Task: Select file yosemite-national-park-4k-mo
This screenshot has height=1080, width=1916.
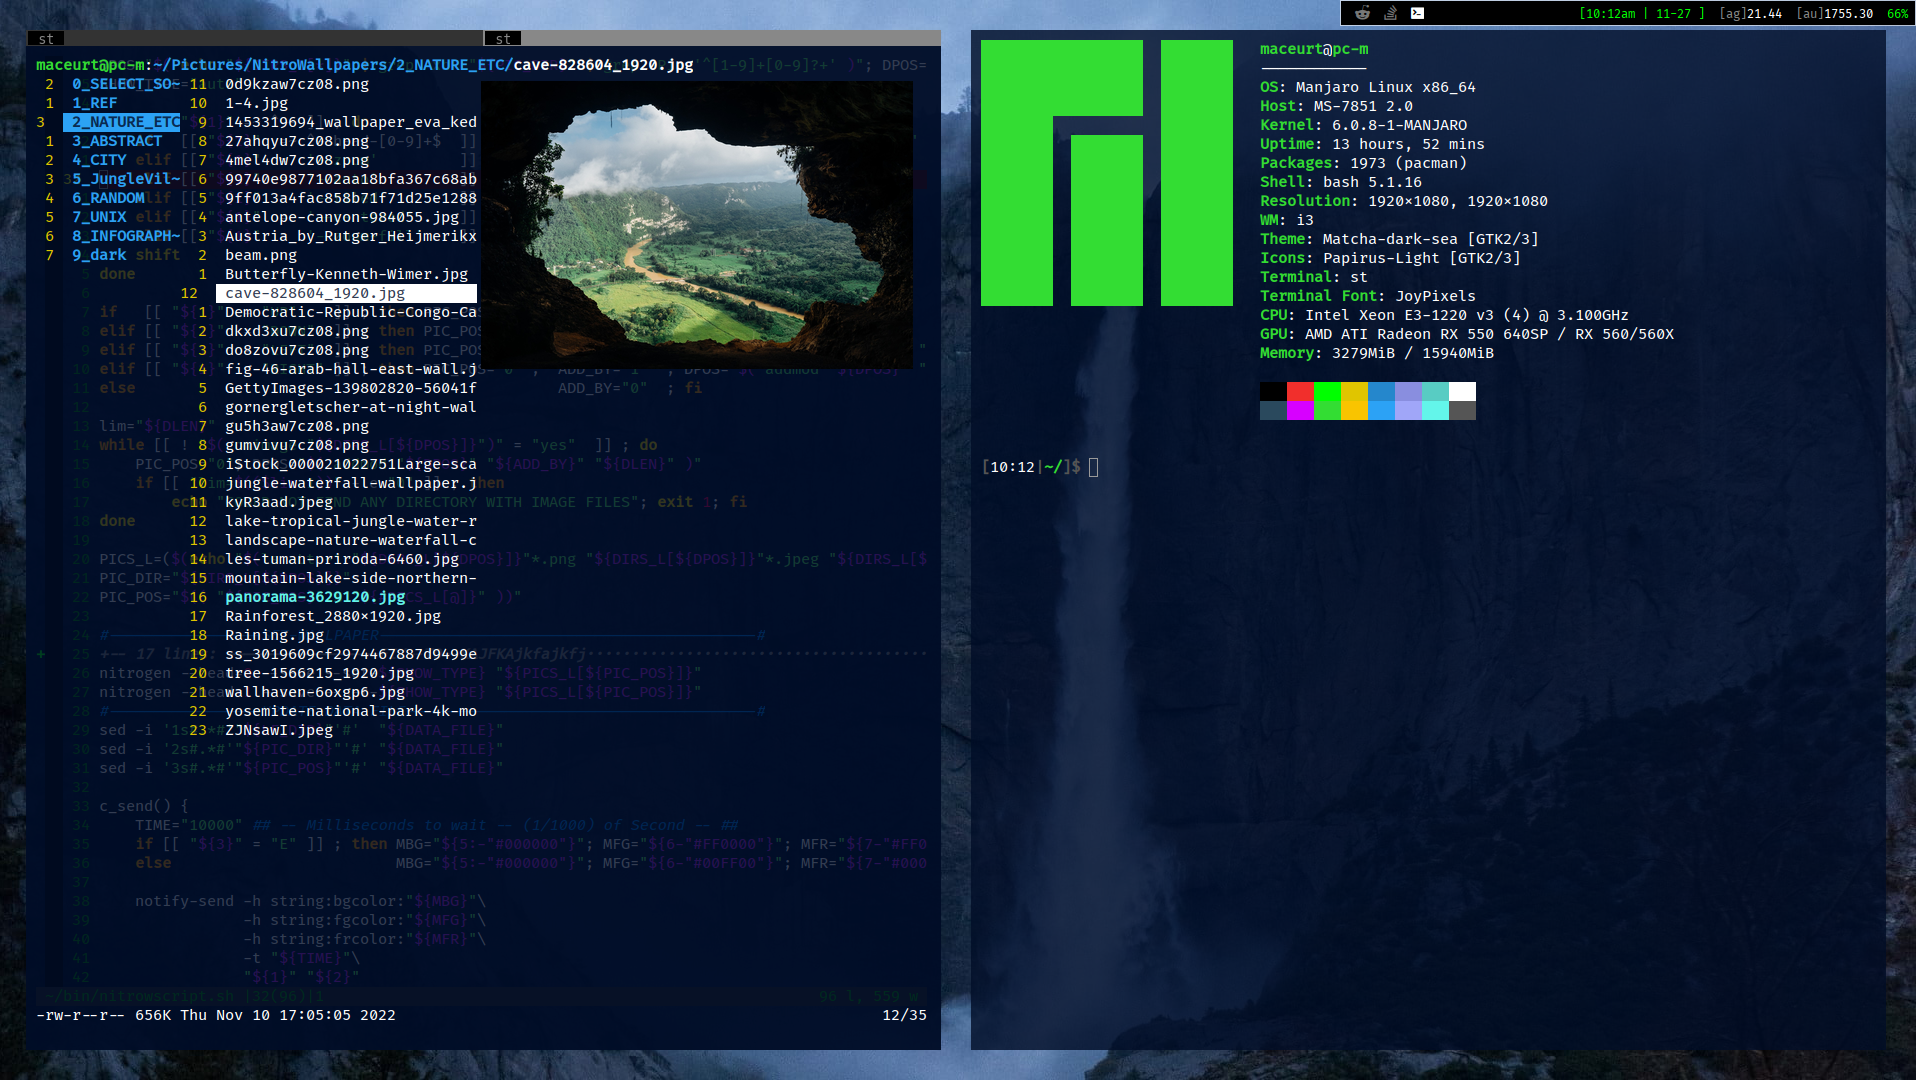Action: (x=351, y=711)
